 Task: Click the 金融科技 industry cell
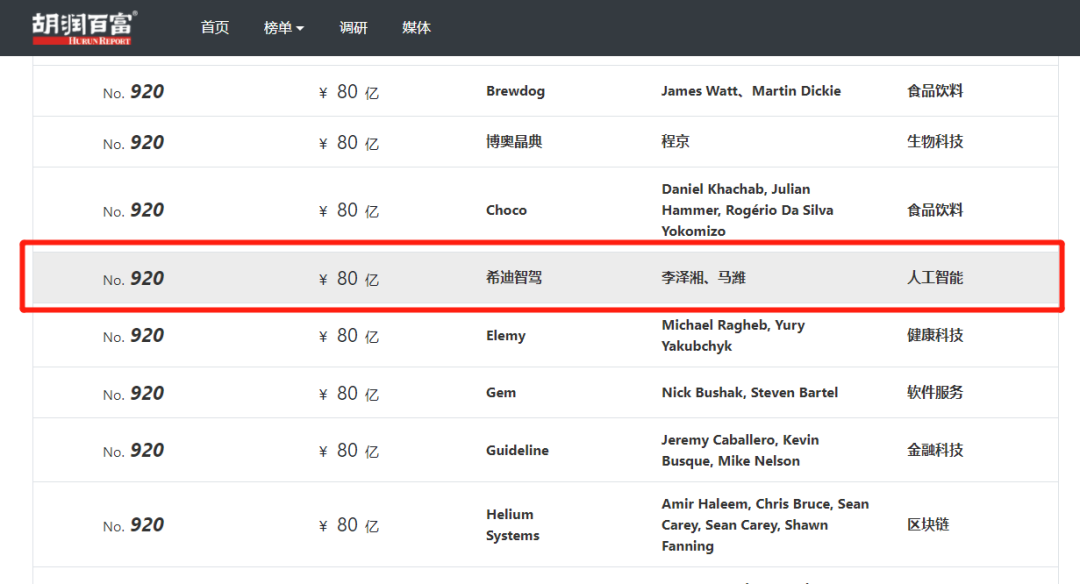tap(935, 450)
